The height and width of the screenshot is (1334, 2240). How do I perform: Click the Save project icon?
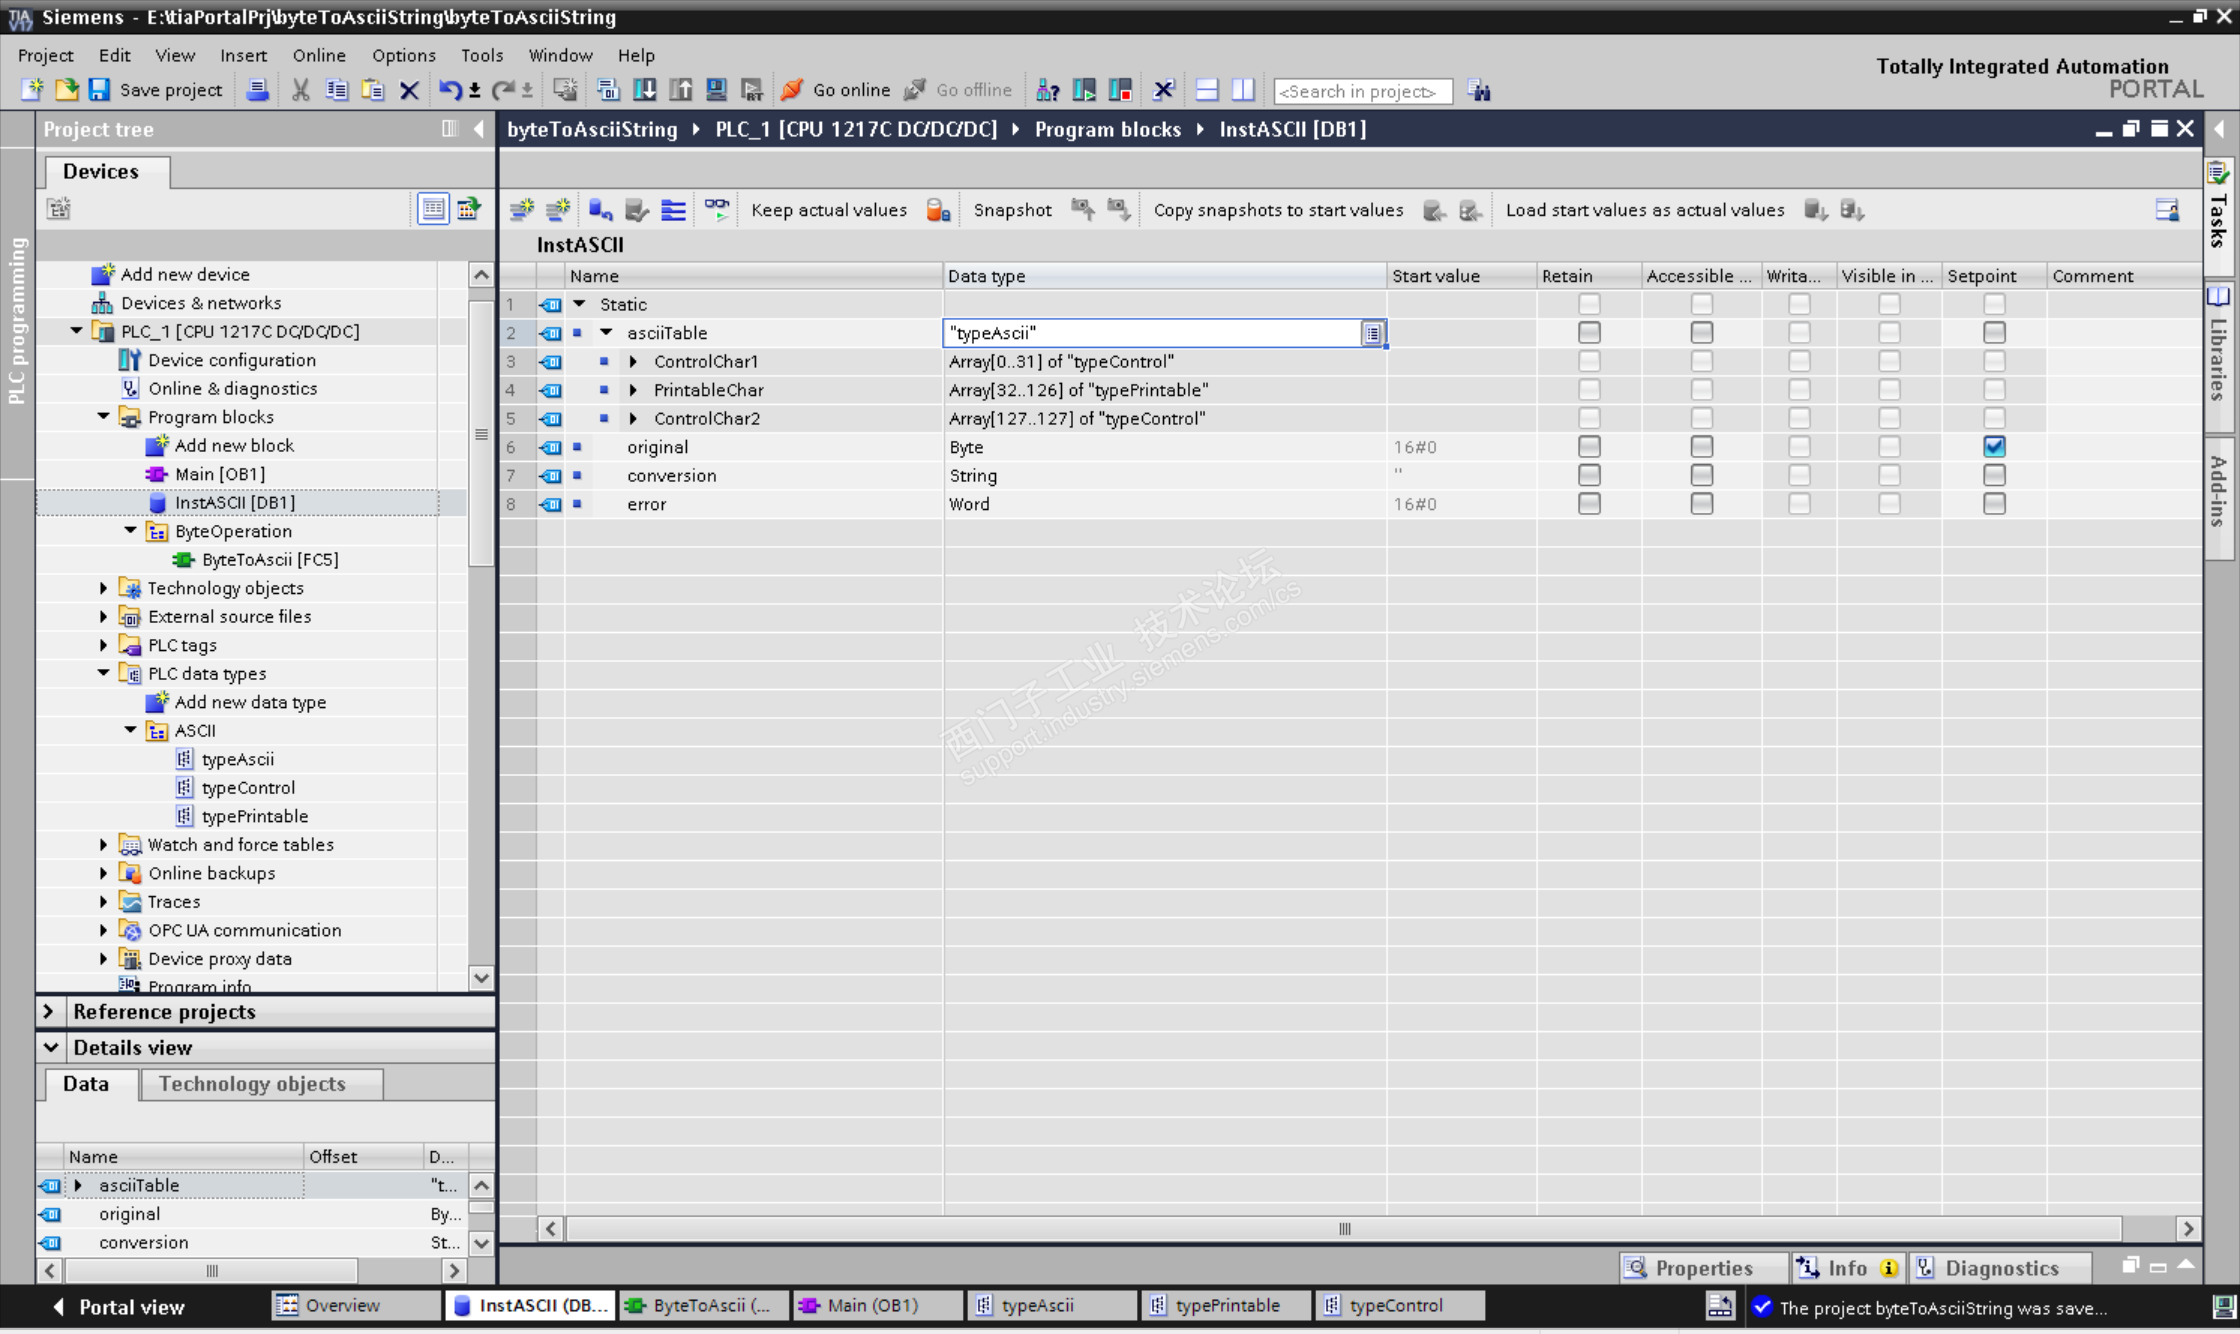(x=99, y=90)
